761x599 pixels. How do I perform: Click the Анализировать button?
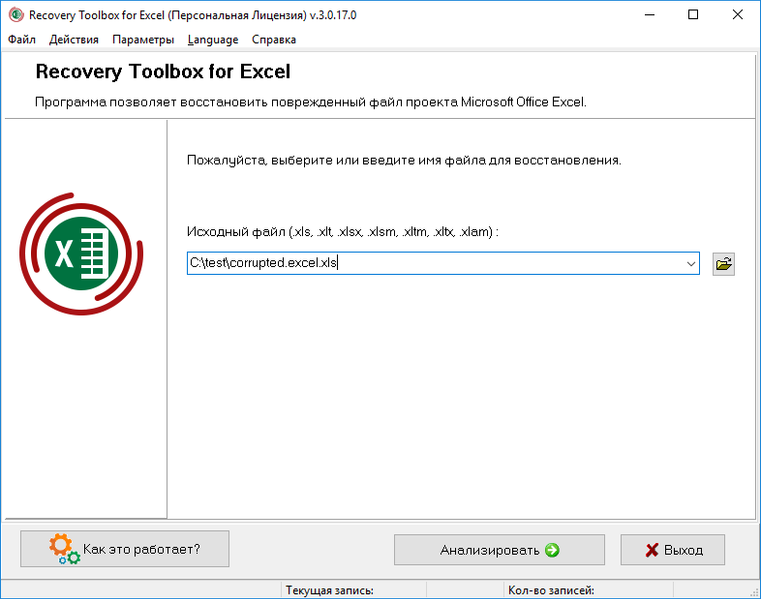point(499,550)
